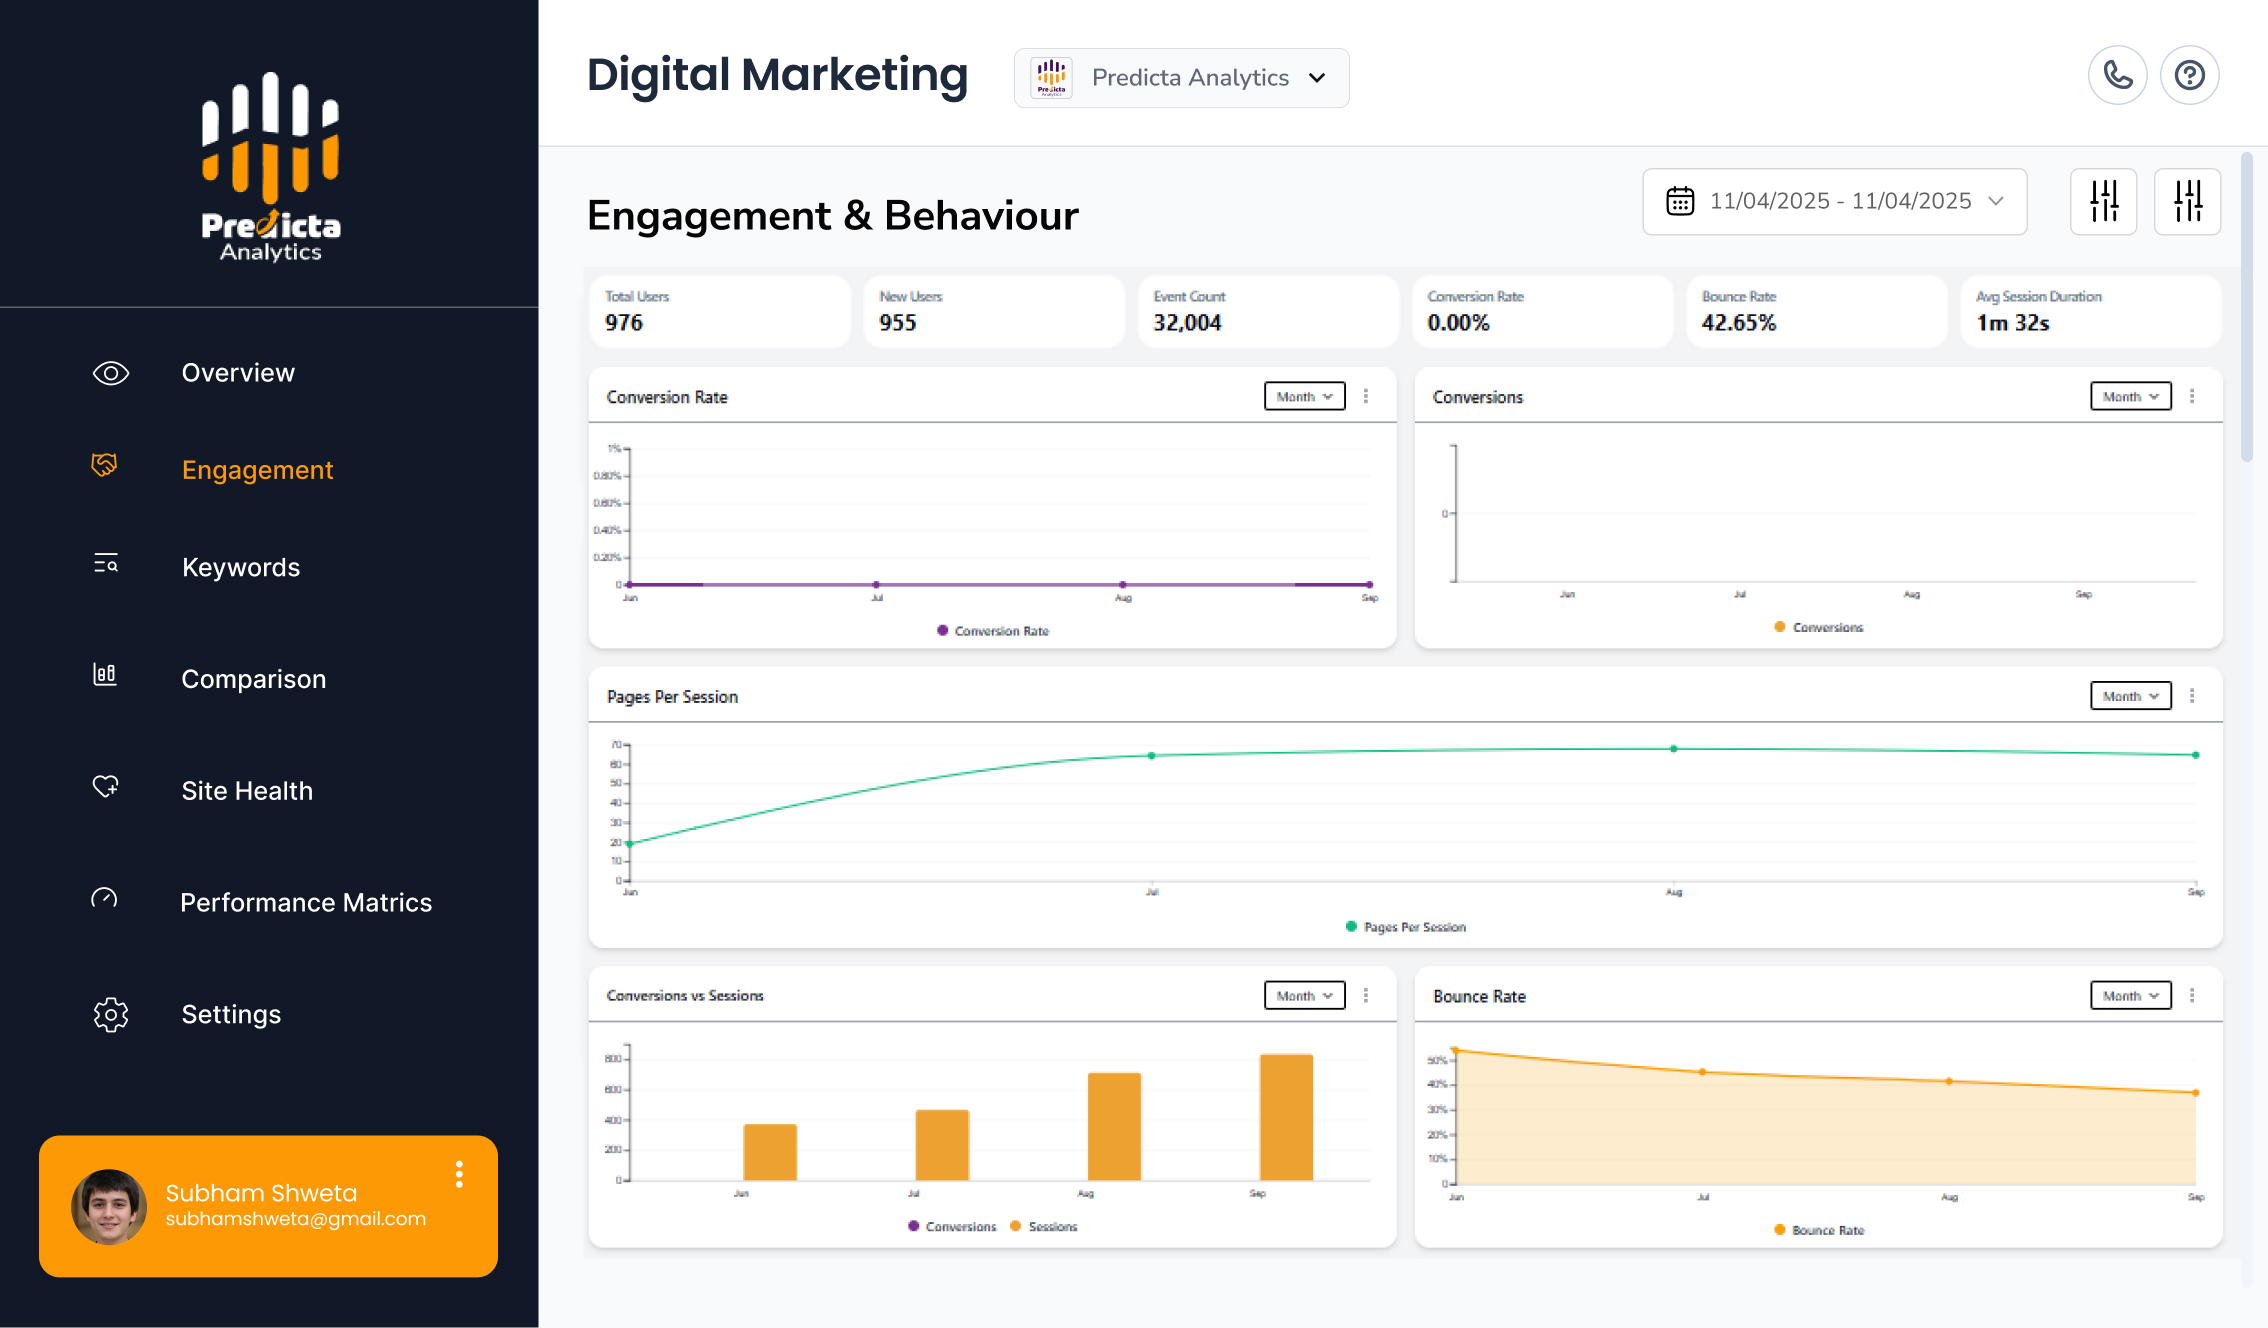2268x1328 pixels.
Task: Toggle the Conversions legend in Conversions vs Sessions
Action: click(x=952, y=1226)
